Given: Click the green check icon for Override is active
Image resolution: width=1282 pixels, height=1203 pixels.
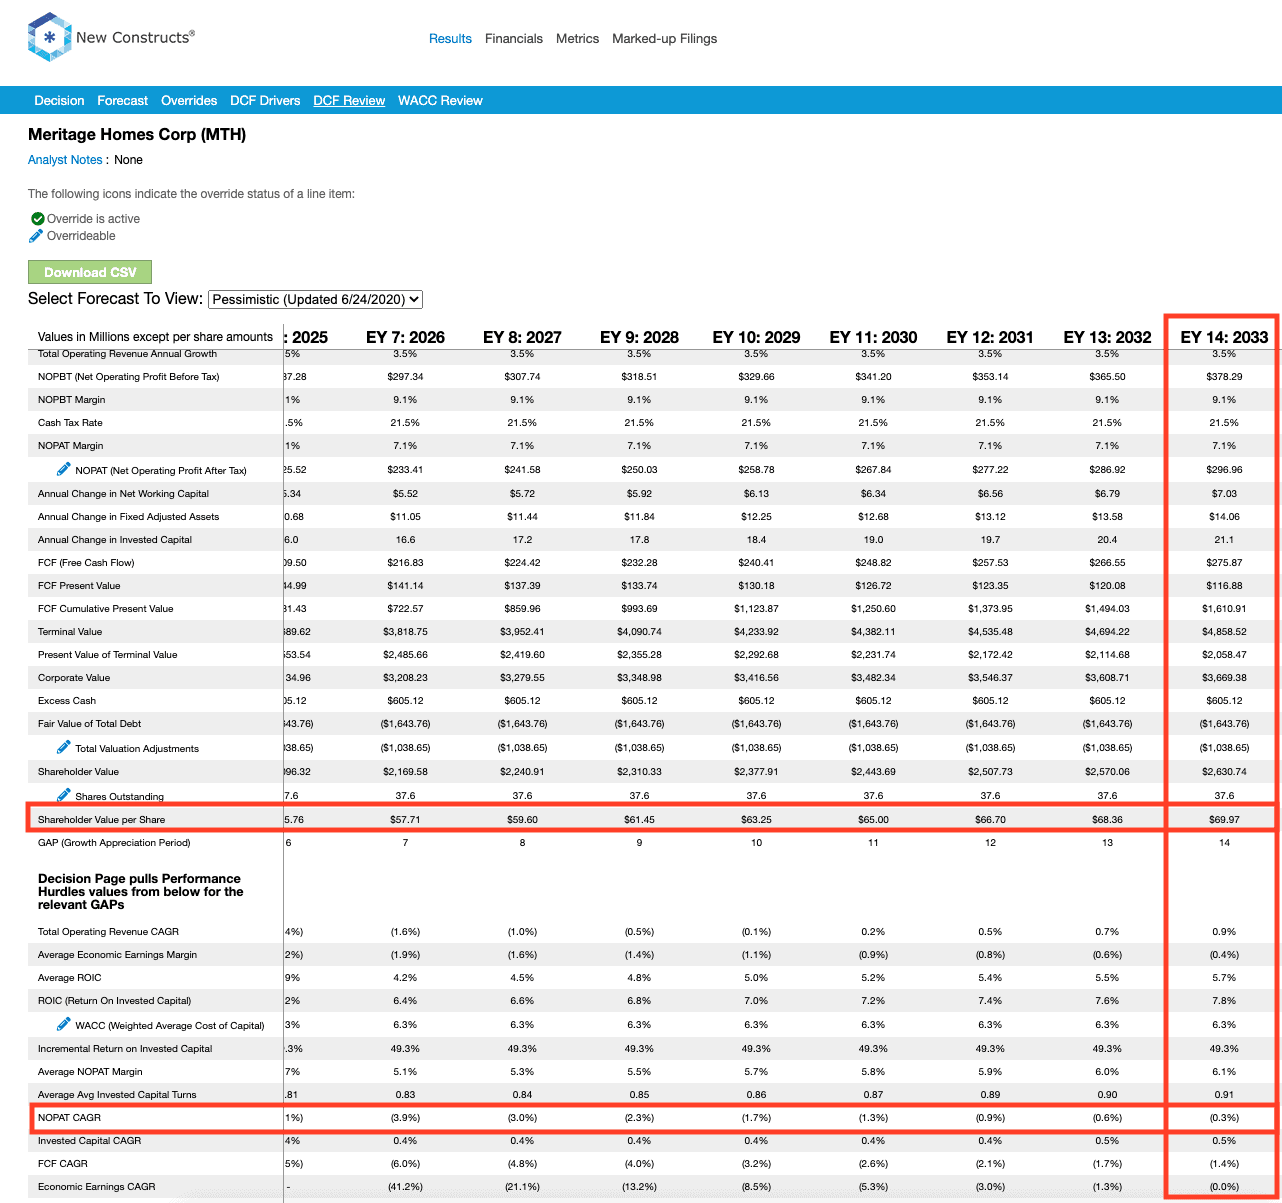Looking at the screenshot, I should coord(38,219).
